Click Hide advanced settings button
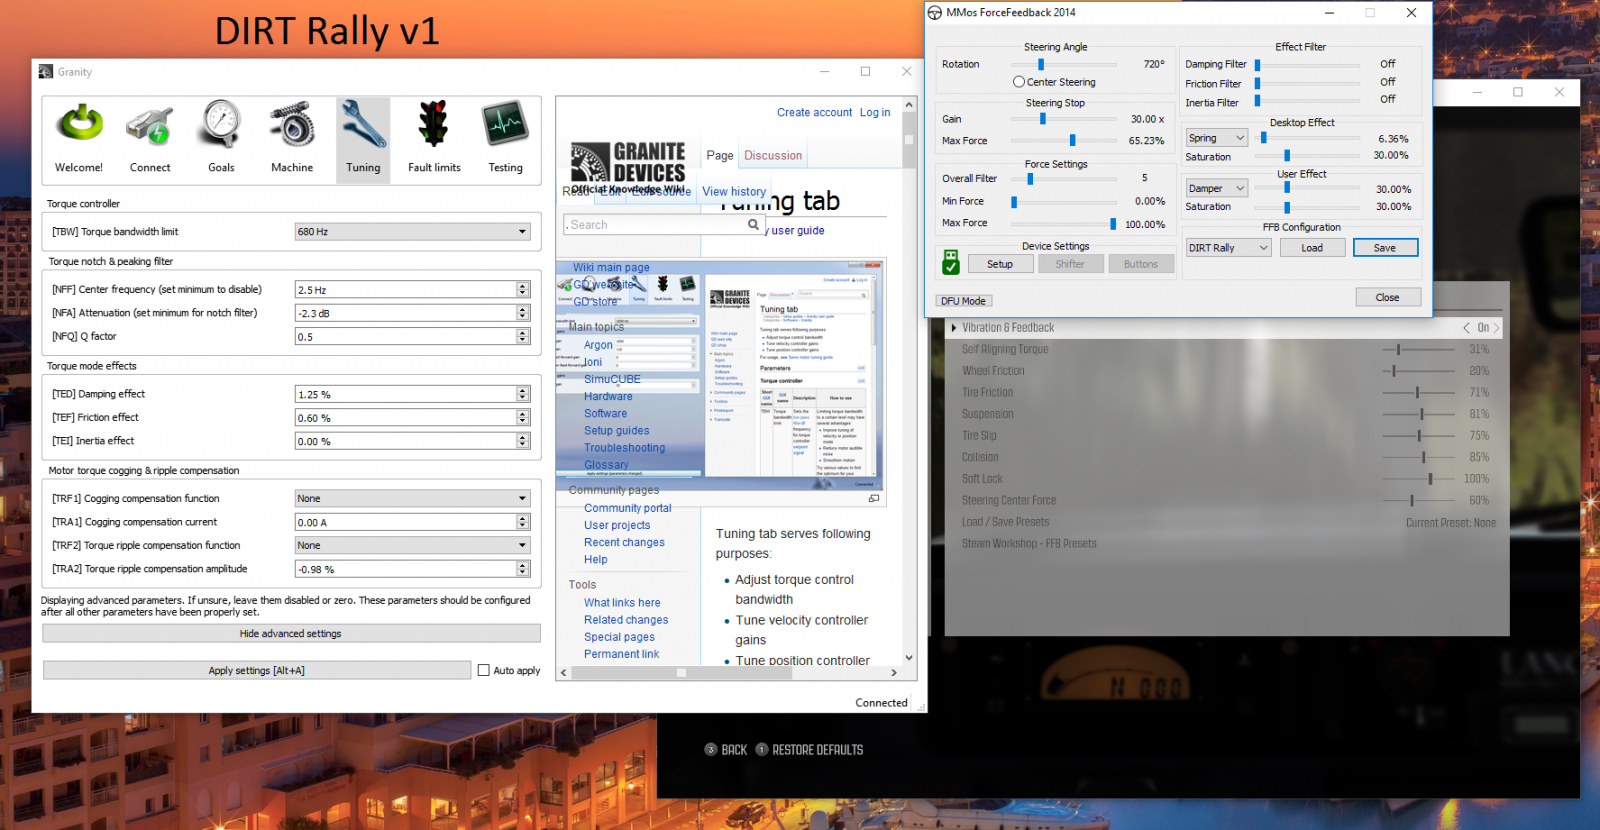1600x830 pixels. pos(291,634)
